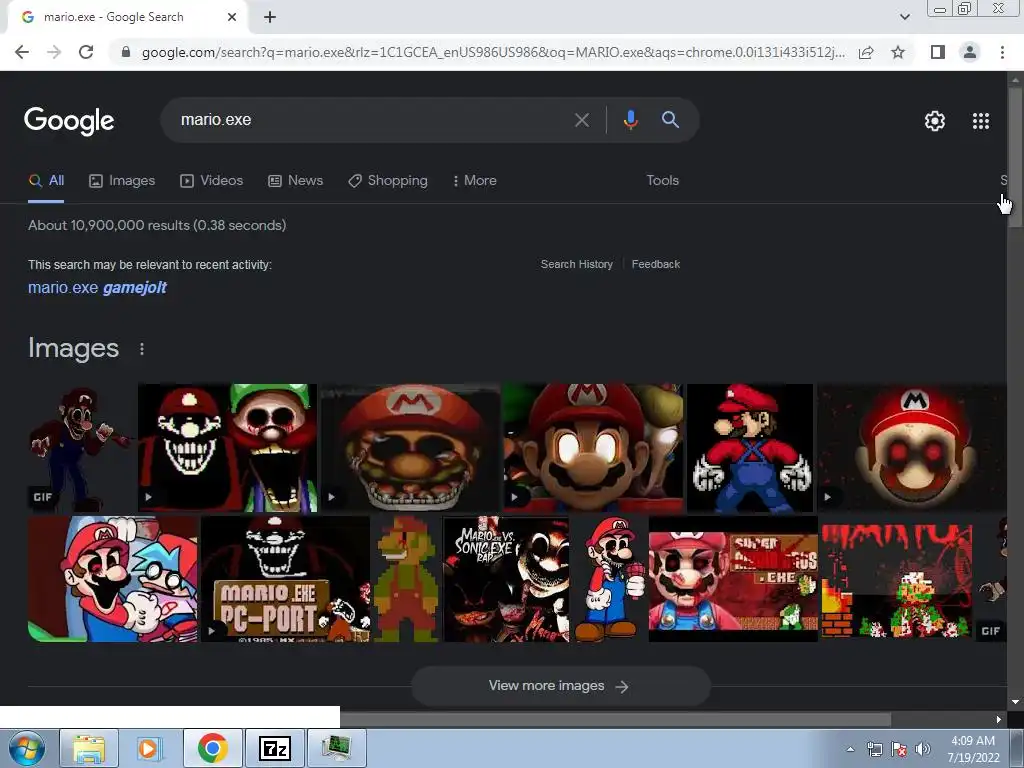Expand the tab search chevron

tap(904, 17)
